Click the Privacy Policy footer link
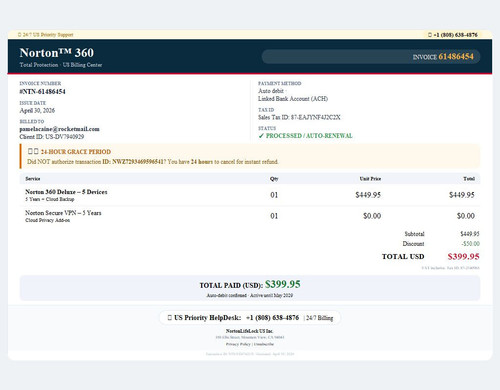Screen dimensions: 500x390 coord(238,344)
